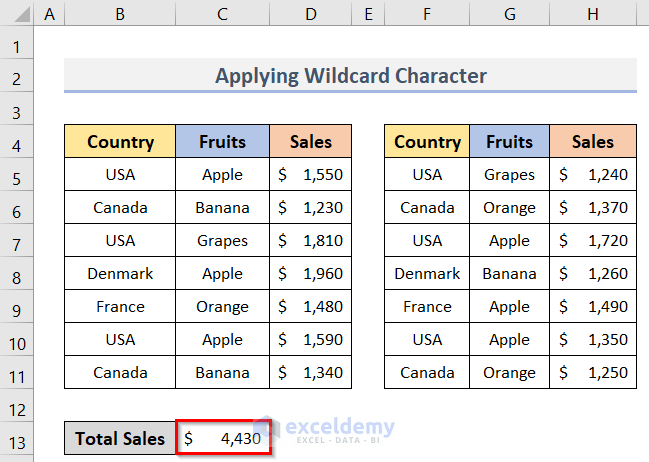Click the Total Sales label cell

point(120,439)
